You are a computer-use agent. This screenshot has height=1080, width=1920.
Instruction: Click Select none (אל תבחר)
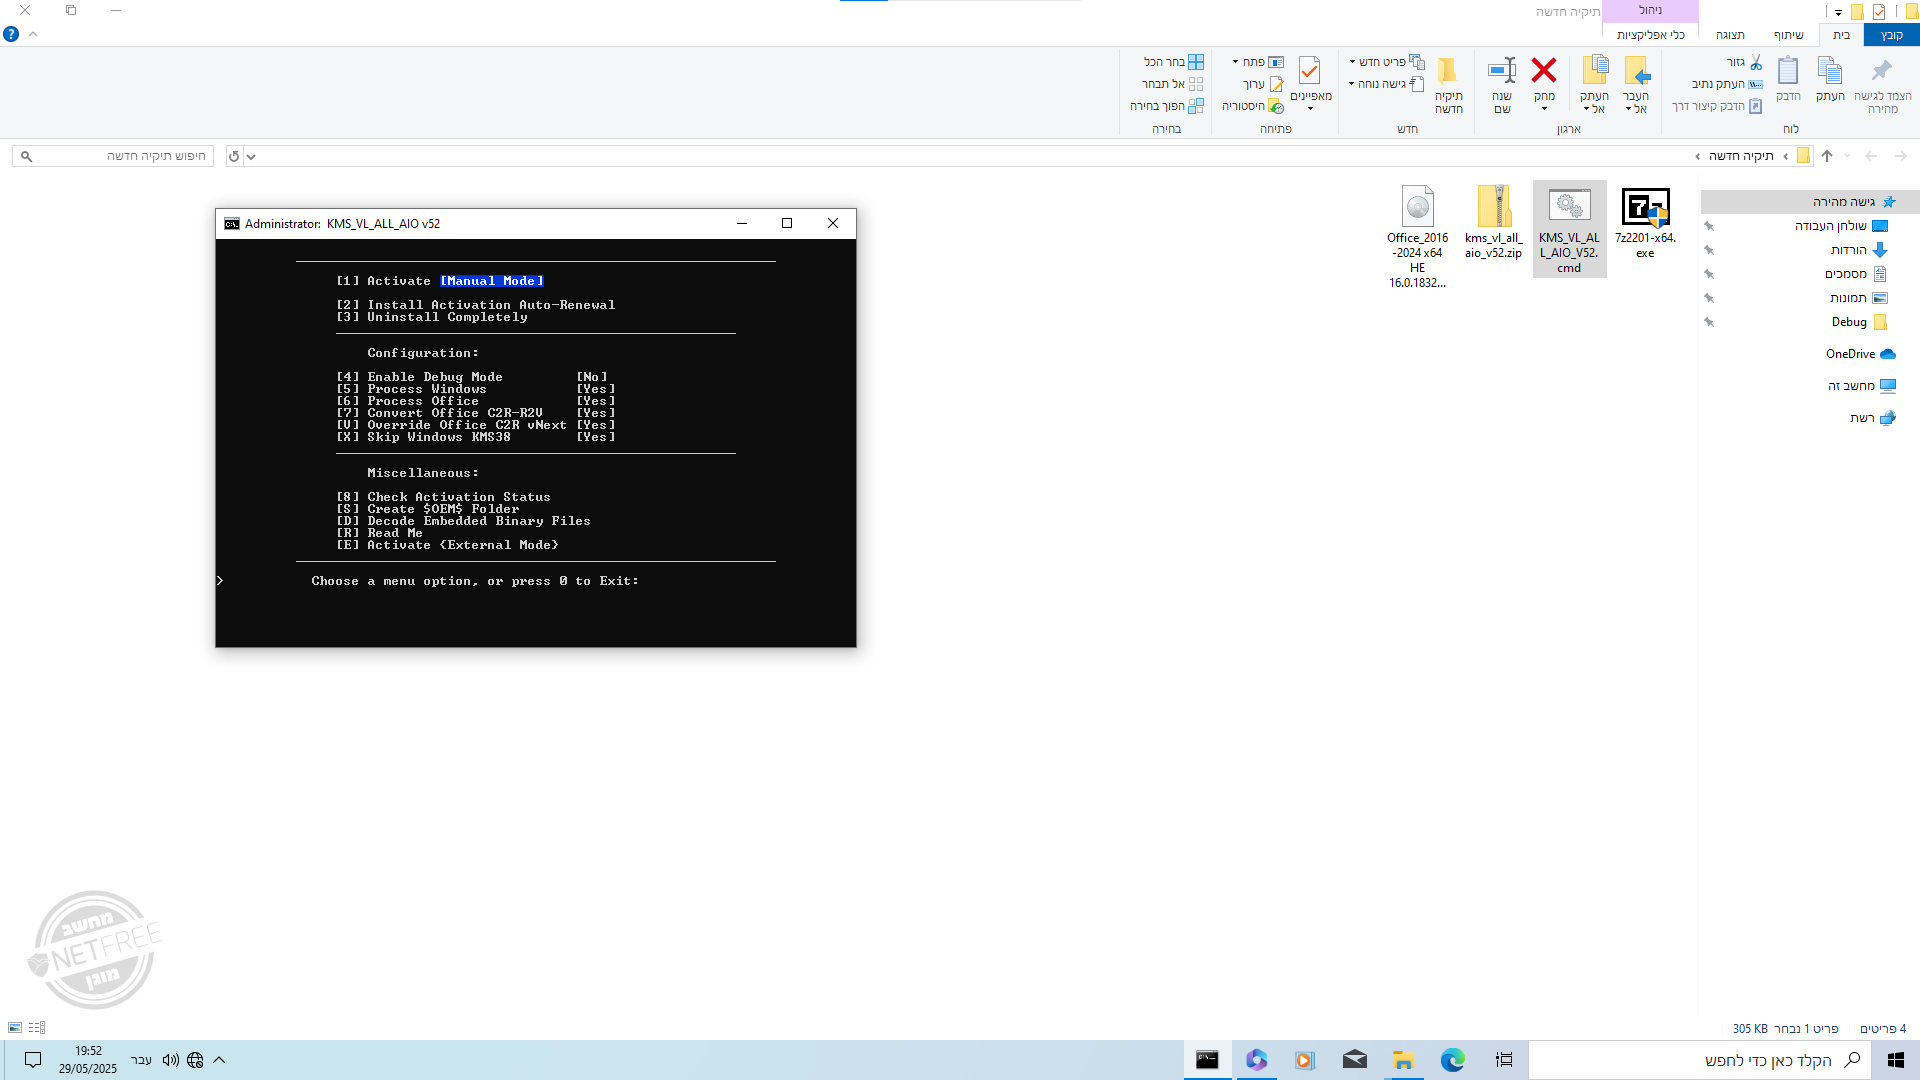(x=1173, y=84)
